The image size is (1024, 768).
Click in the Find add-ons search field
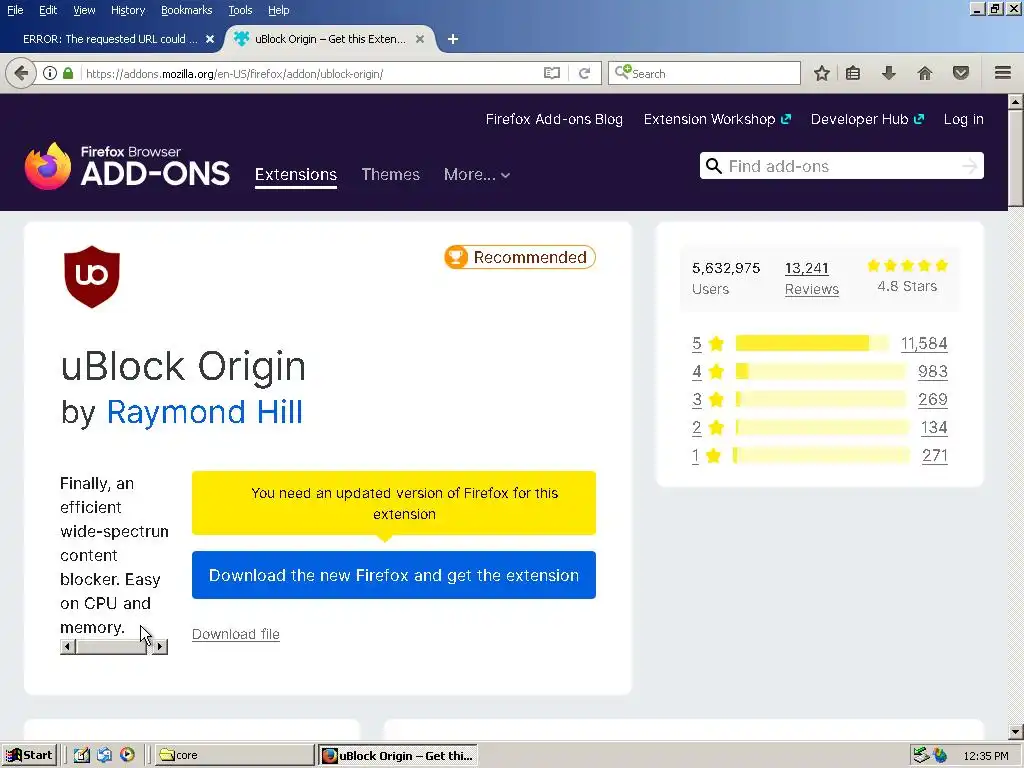[x=842, y=166]
